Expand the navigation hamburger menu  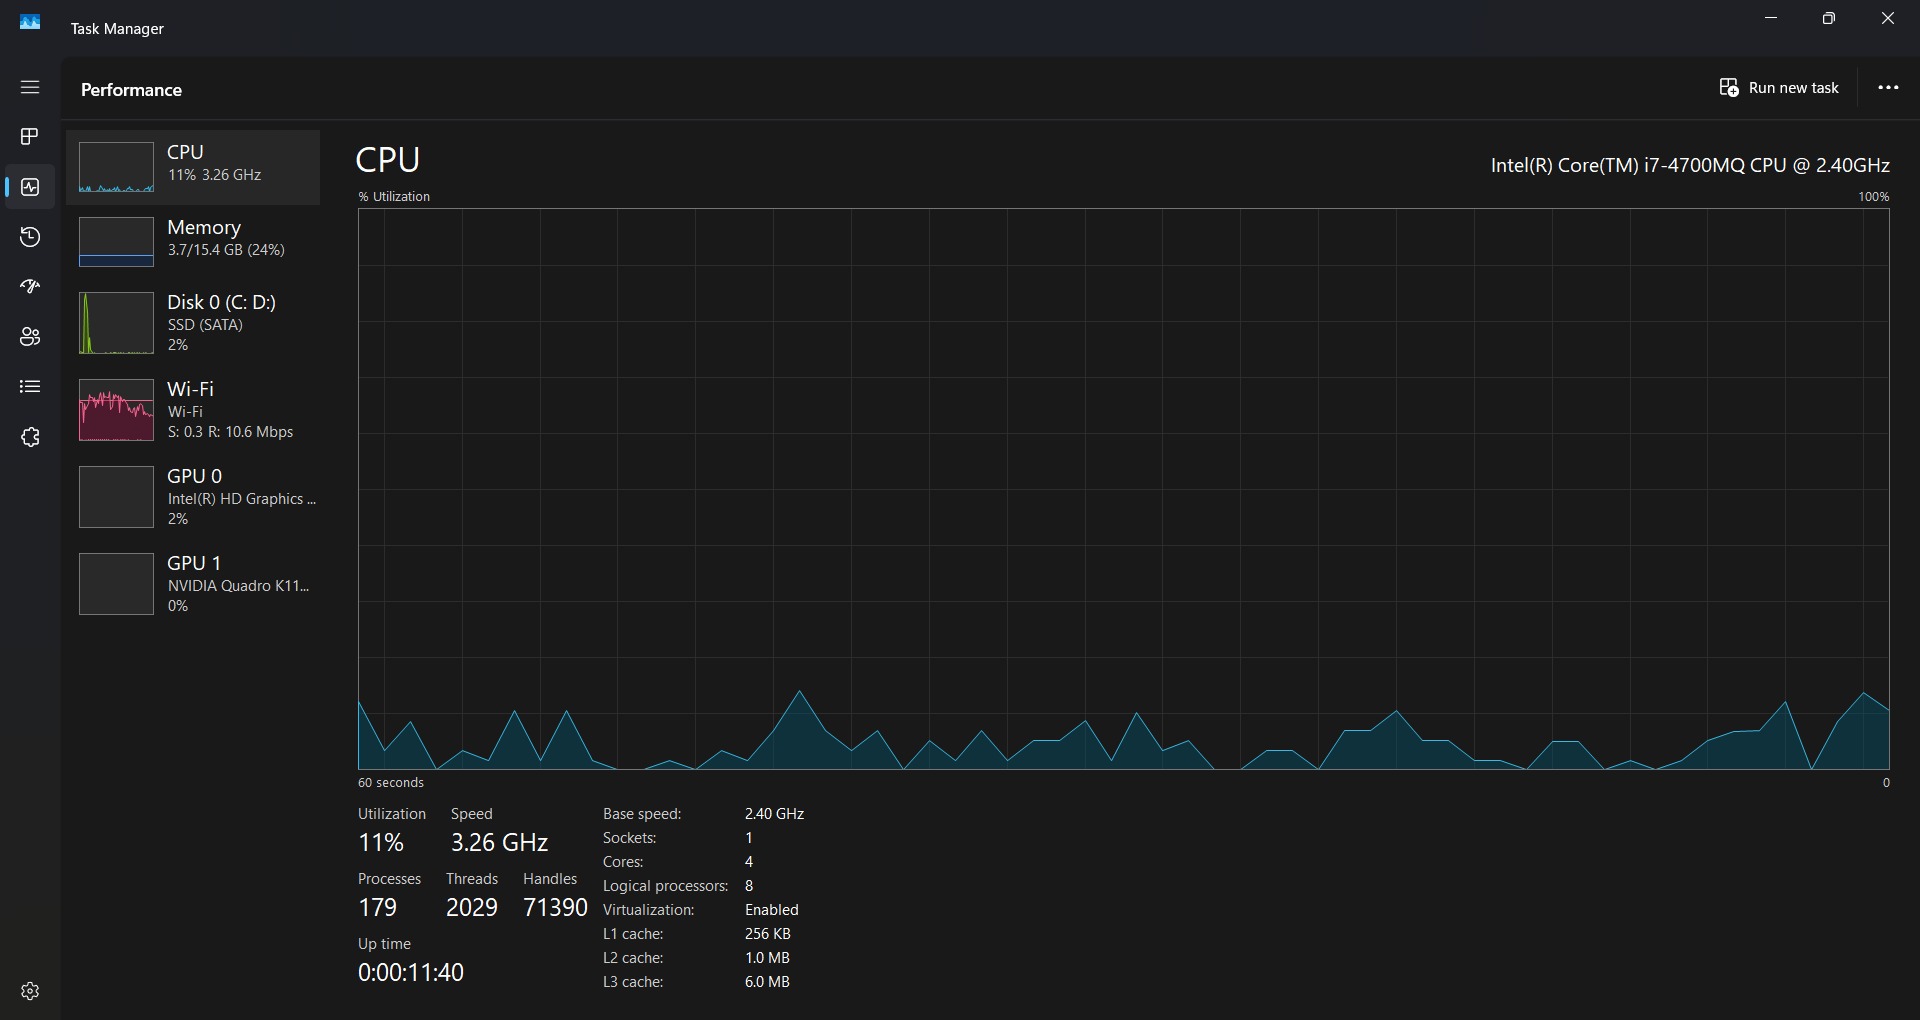click(30, 87)
